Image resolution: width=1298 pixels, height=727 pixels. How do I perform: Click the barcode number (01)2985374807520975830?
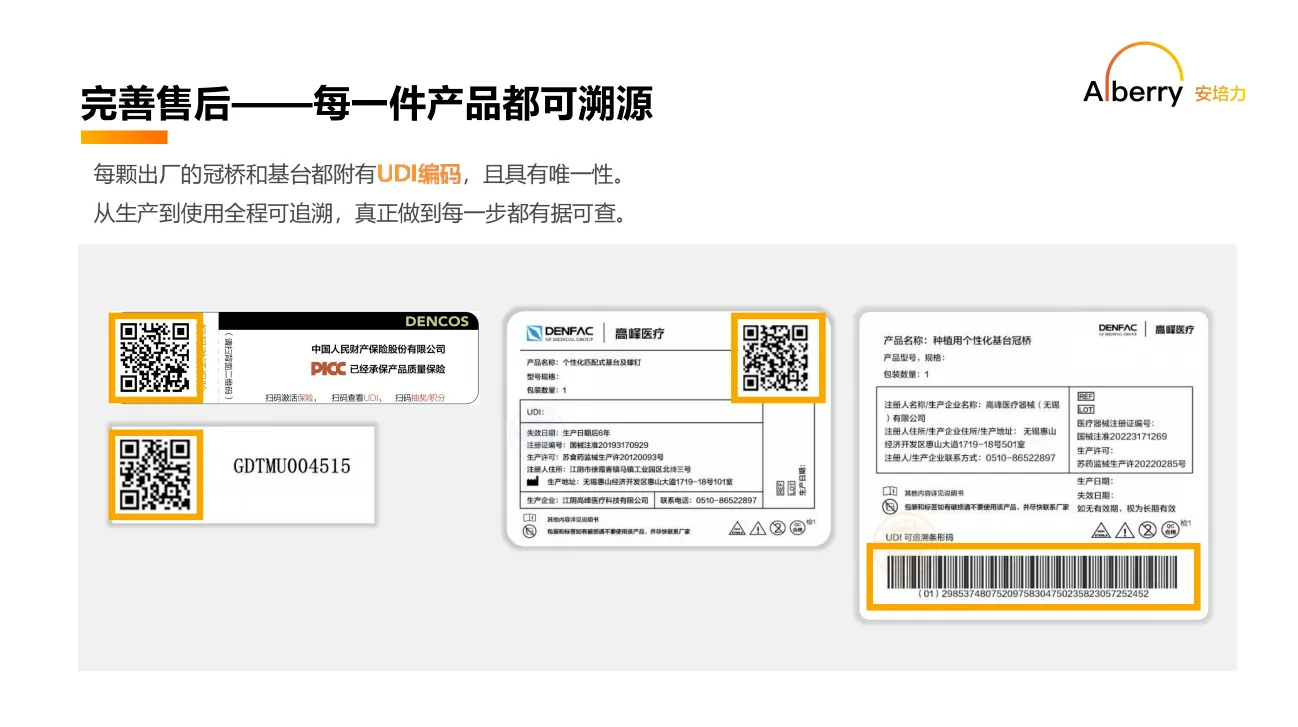pyautogui.click(x=1033, y=594)
